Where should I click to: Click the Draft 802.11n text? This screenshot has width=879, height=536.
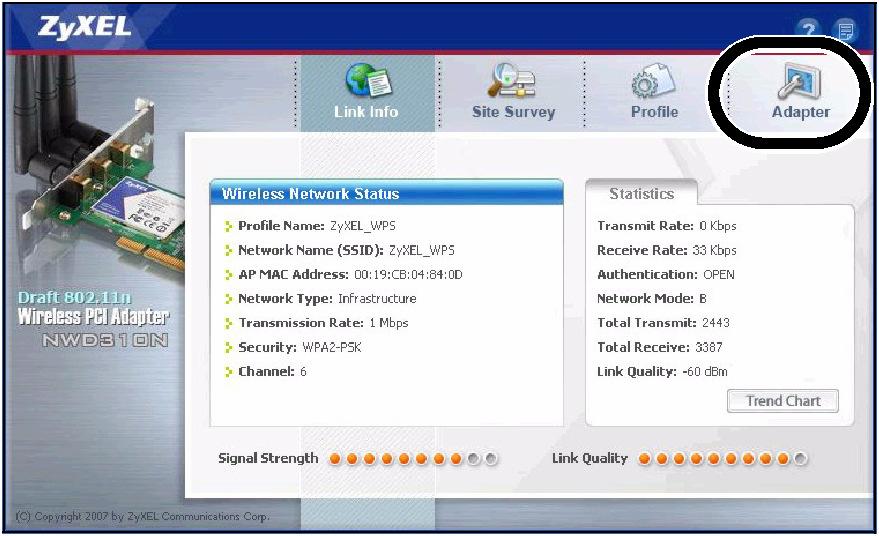pyautogui.click(x=75, y=298)
